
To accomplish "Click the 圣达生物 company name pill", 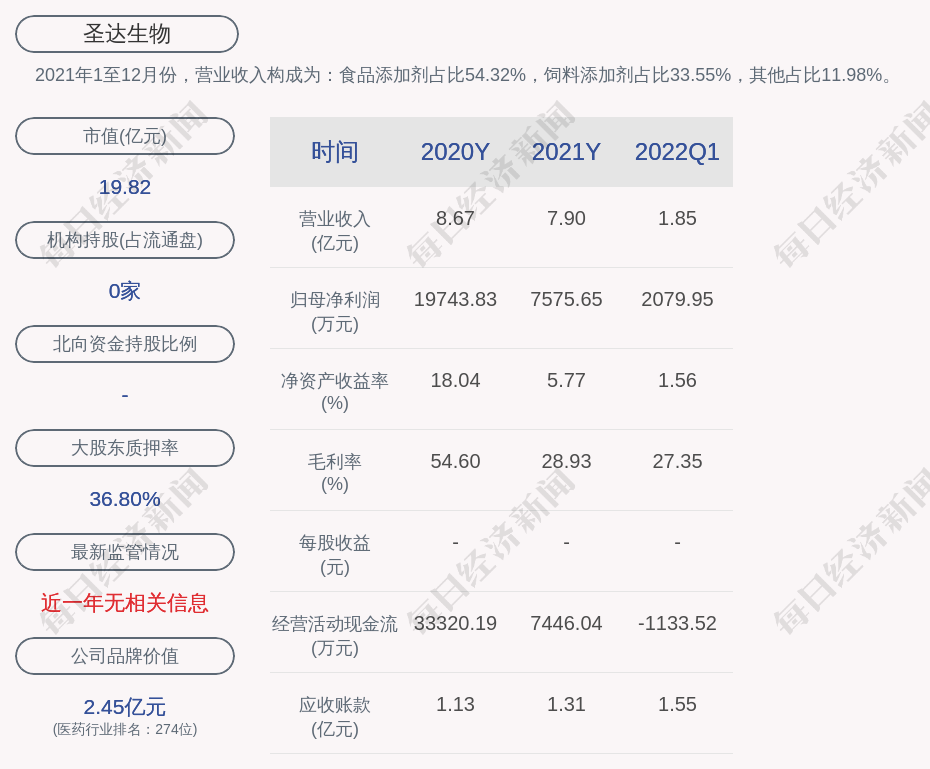I will click(127, 34).
